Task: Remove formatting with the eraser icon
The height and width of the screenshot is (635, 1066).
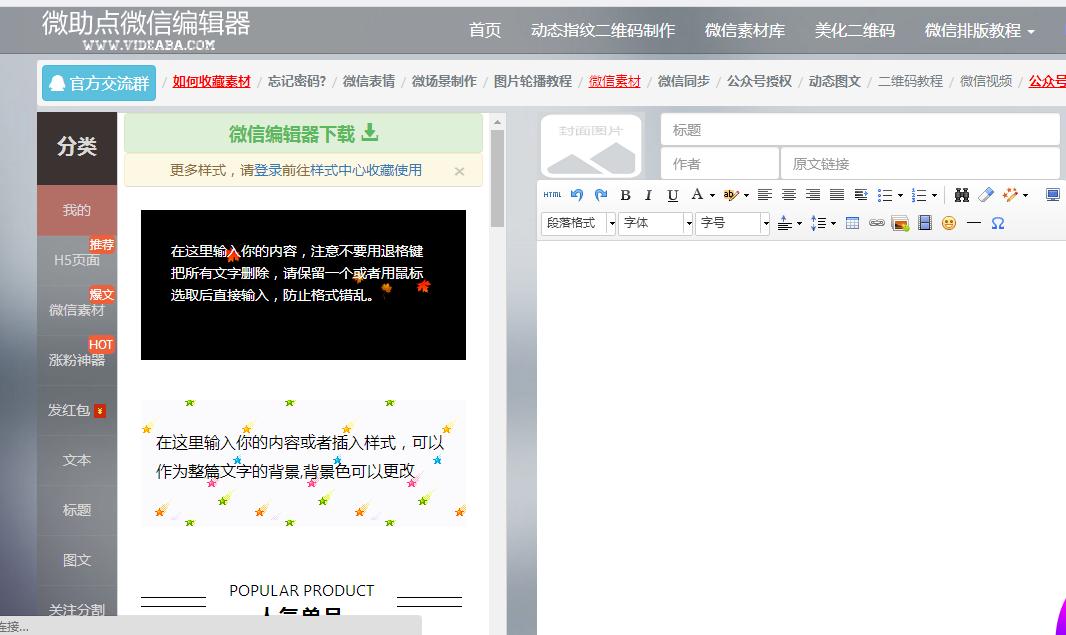Action: point(988,194)
